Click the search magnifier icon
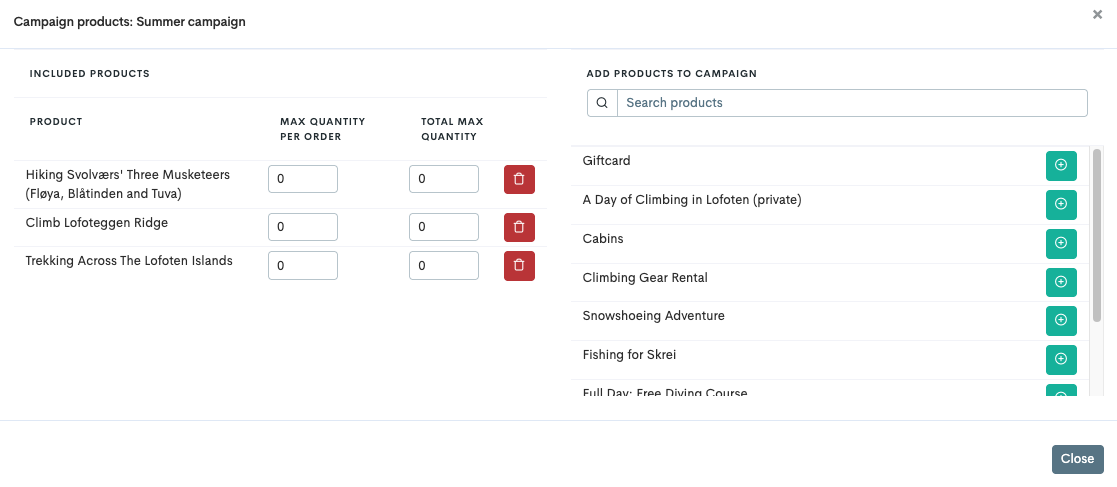 coord(602,103)
